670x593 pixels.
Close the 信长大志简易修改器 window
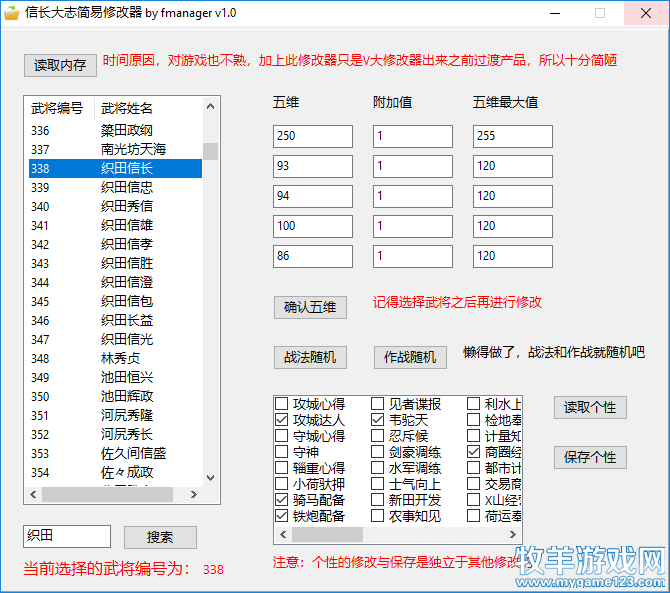[646, 13]
